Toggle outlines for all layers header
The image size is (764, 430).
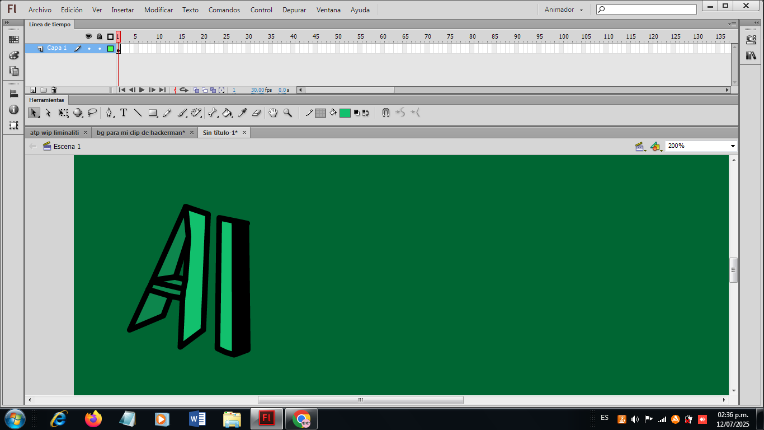(110, 37)
